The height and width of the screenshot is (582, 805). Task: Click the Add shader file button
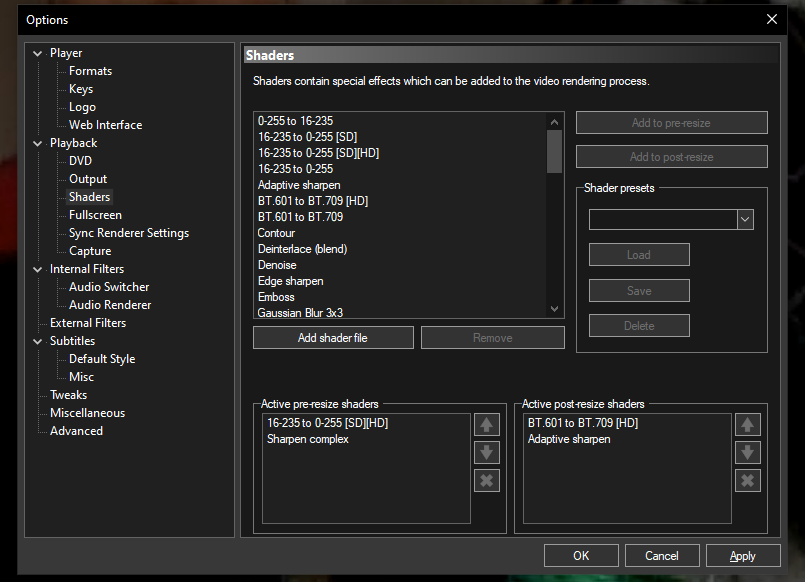pyautogui.click(x=332, y=337)
